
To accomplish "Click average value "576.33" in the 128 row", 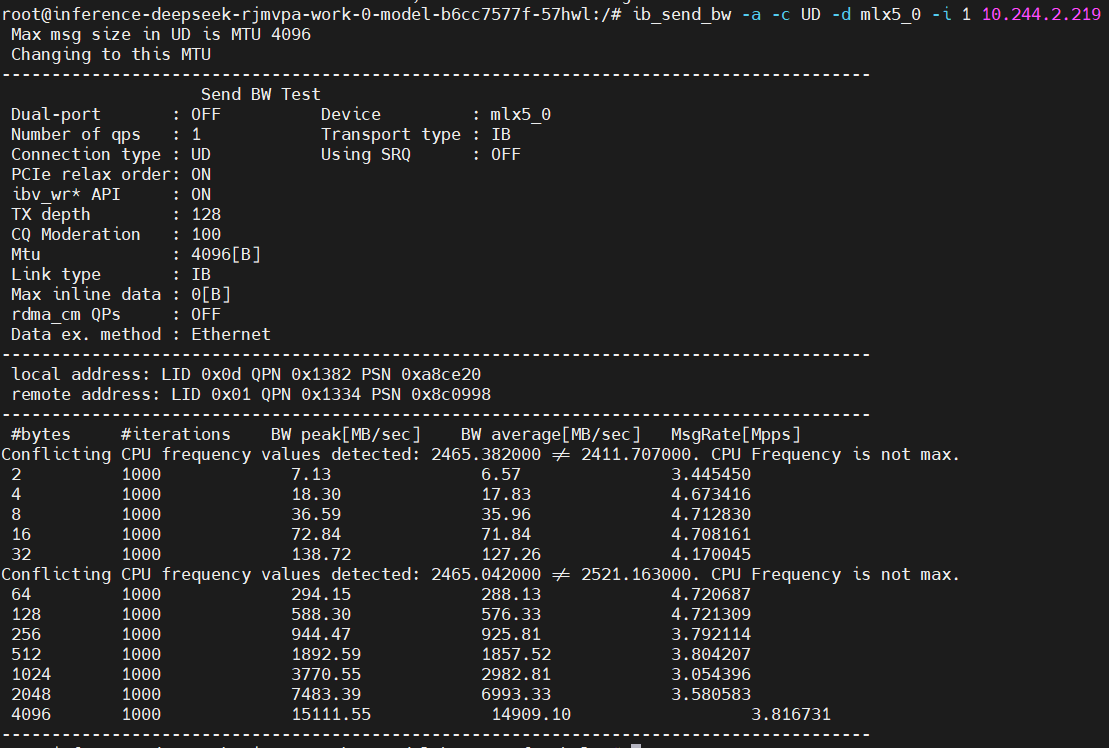I will coord(511,614).
